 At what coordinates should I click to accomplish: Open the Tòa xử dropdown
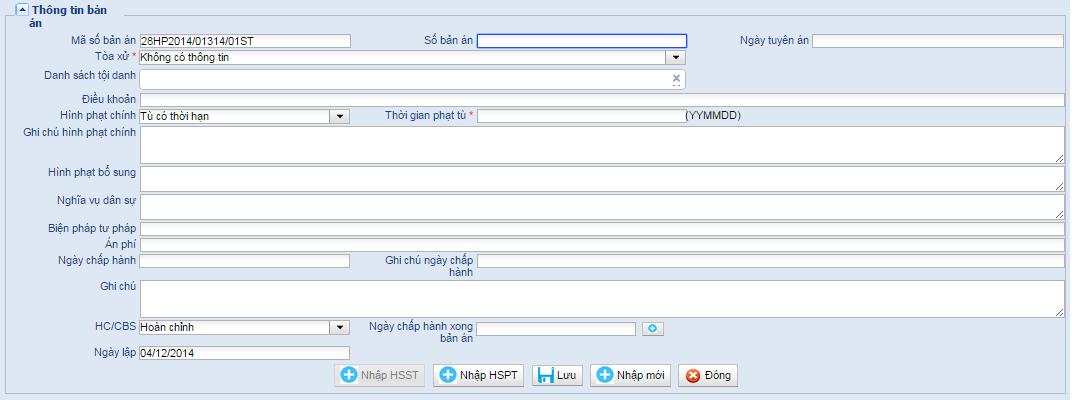point(677,58)
